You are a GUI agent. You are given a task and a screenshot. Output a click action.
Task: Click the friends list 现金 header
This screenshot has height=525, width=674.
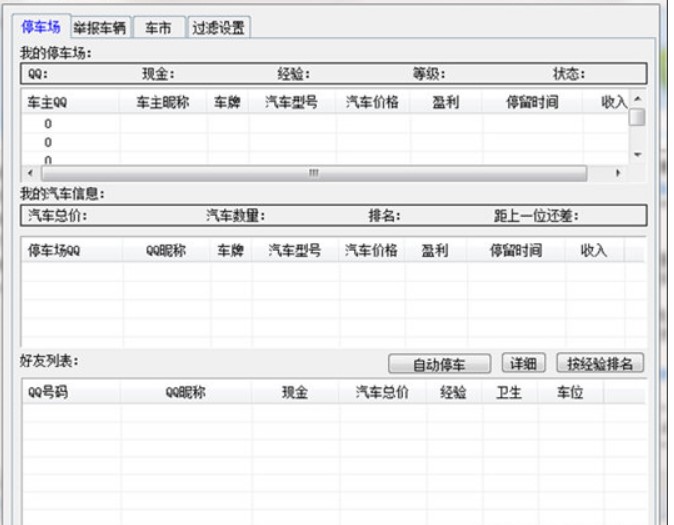pyautogui.click(x=294, y=392)
